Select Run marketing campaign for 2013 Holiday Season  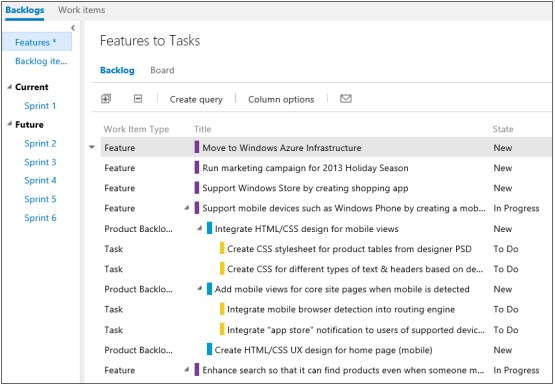[305, 168]
